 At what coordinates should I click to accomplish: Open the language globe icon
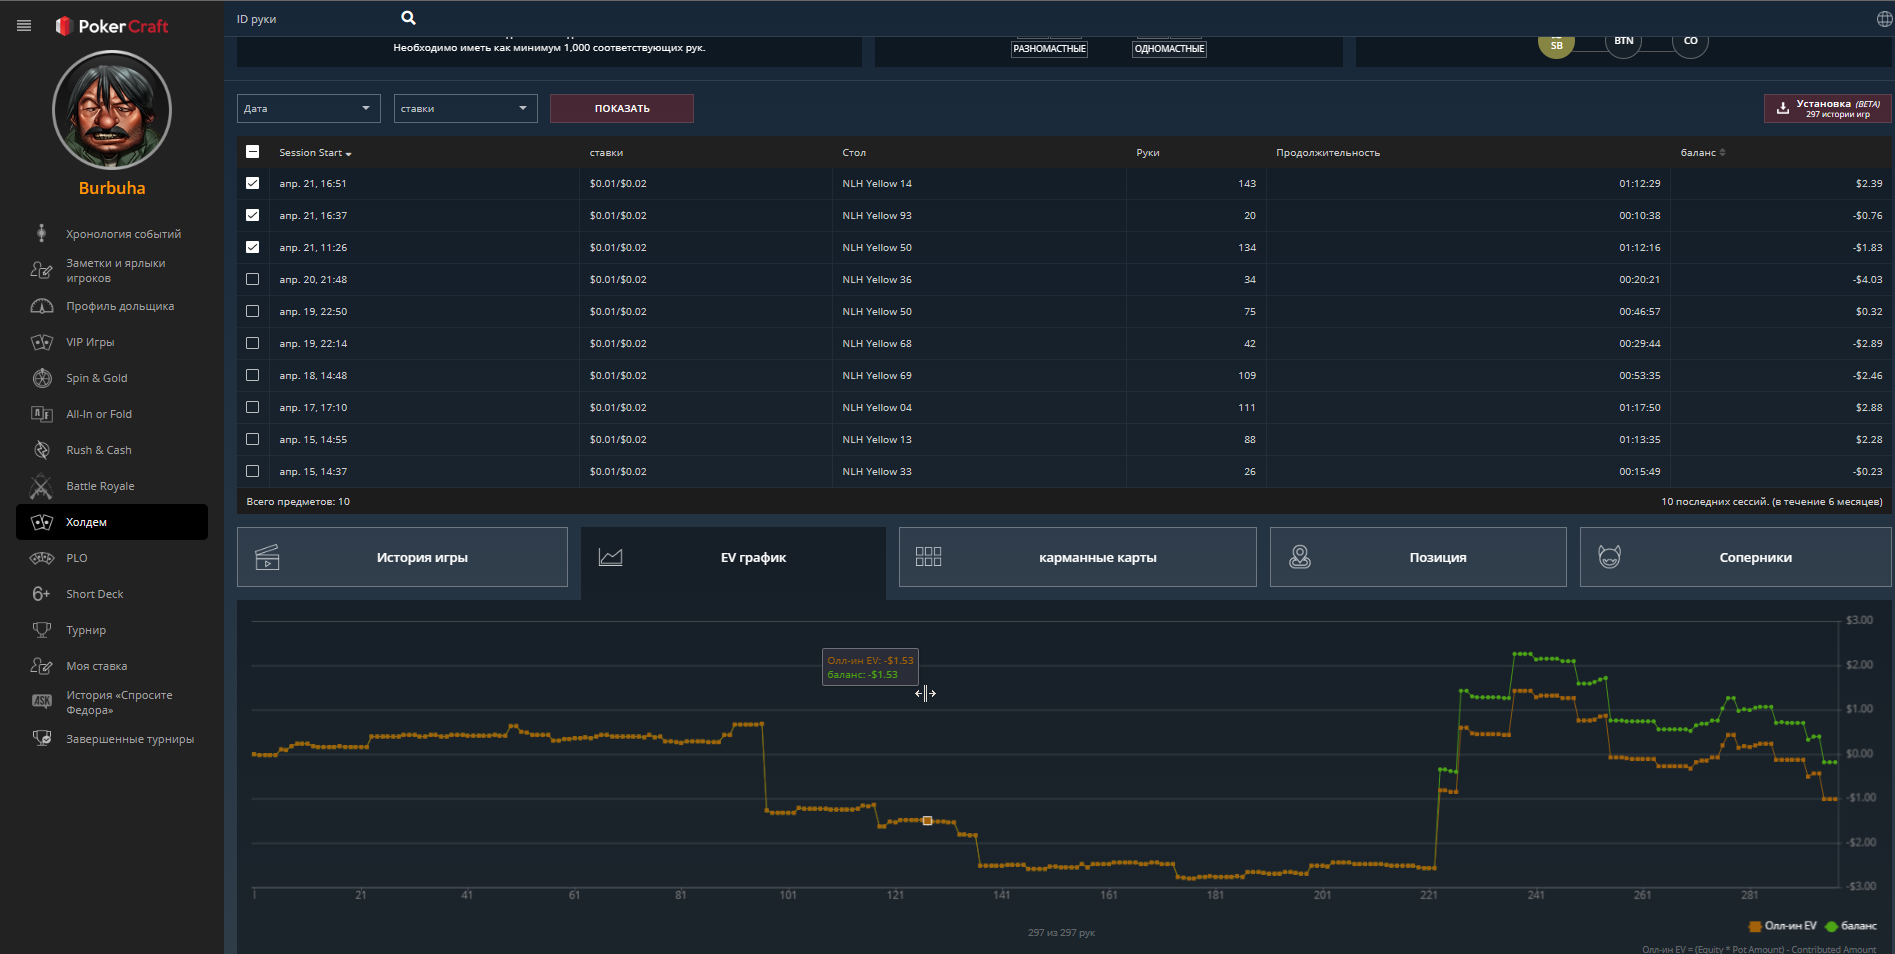[1884, 19]
